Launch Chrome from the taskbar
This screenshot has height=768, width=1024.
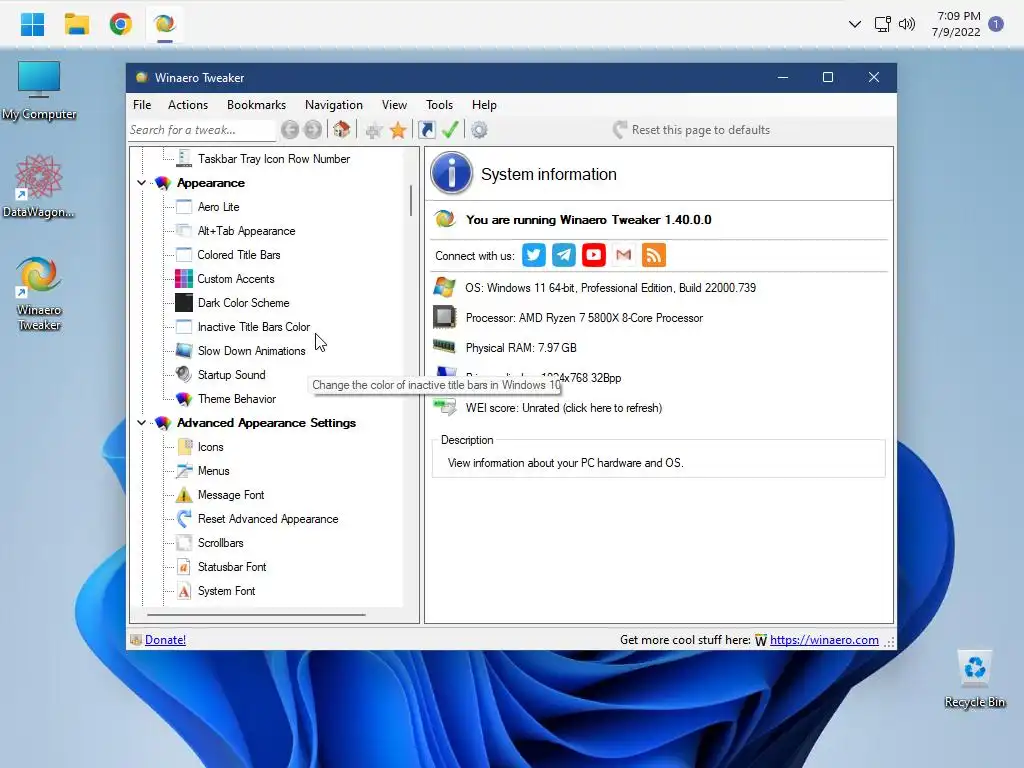point(121,24)
